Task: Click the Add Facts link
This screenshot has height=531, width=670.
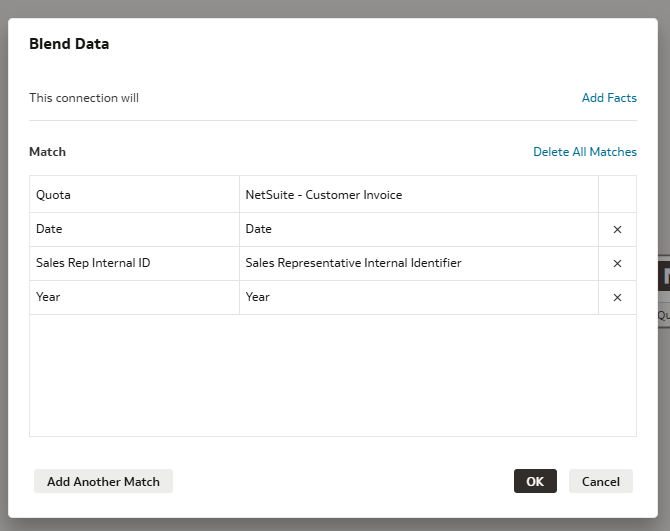Action: point(609,98)
